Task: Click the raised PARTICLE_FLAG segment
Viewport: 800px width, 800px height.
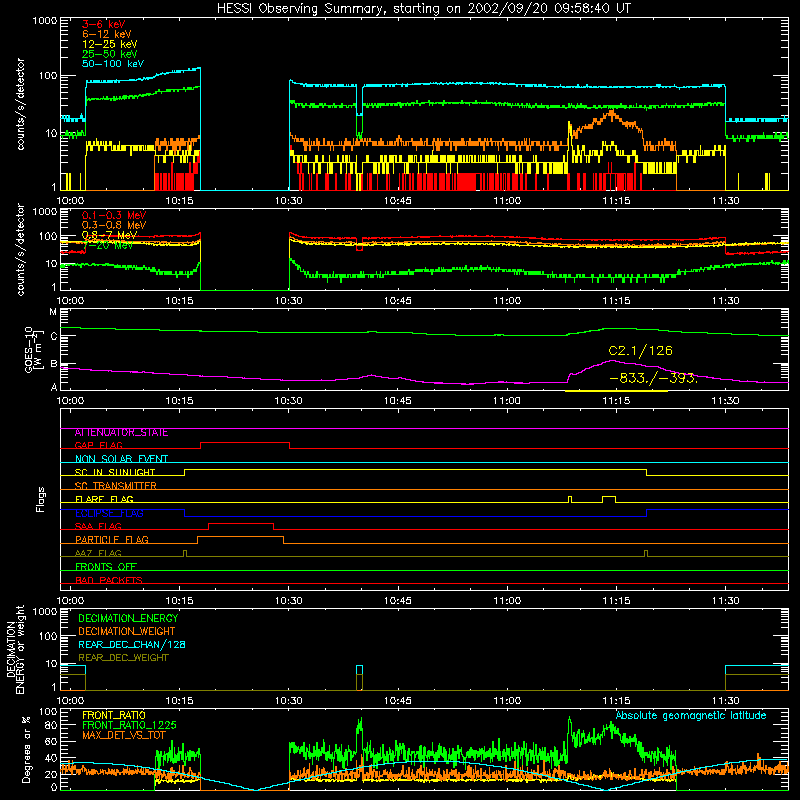Action: [240, 537]
